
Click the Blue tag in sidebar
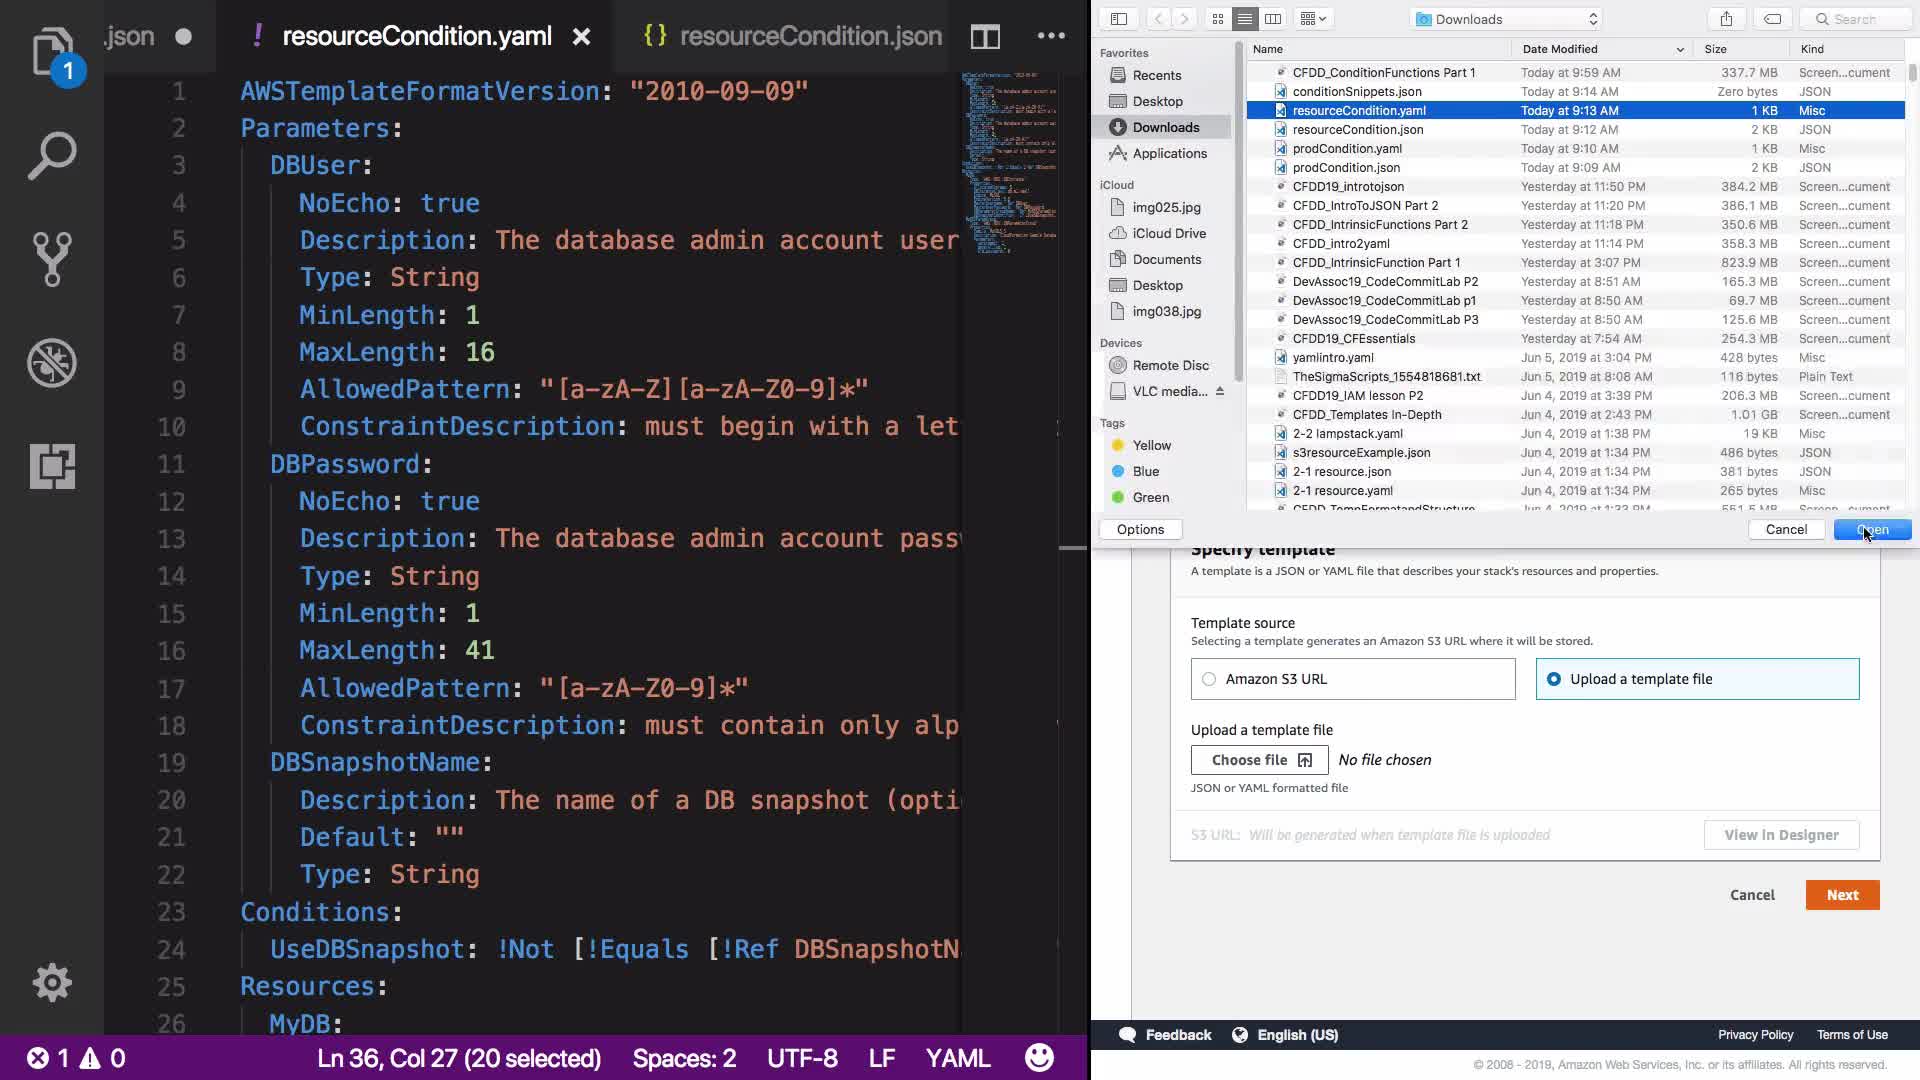[x=1145, y=471]
